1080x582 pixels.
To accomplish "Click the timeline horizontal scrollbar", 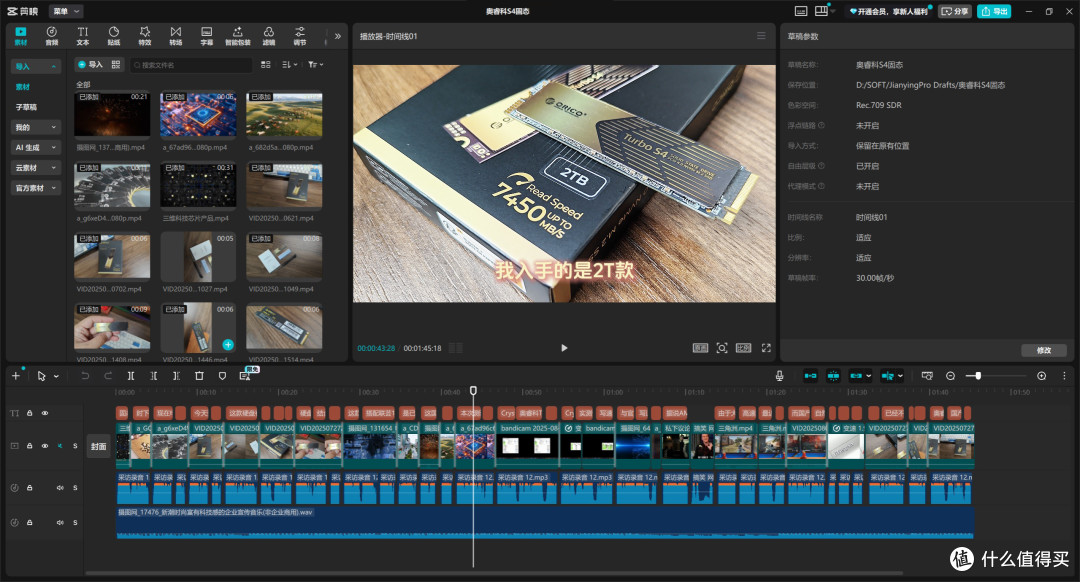I will 494,572.
